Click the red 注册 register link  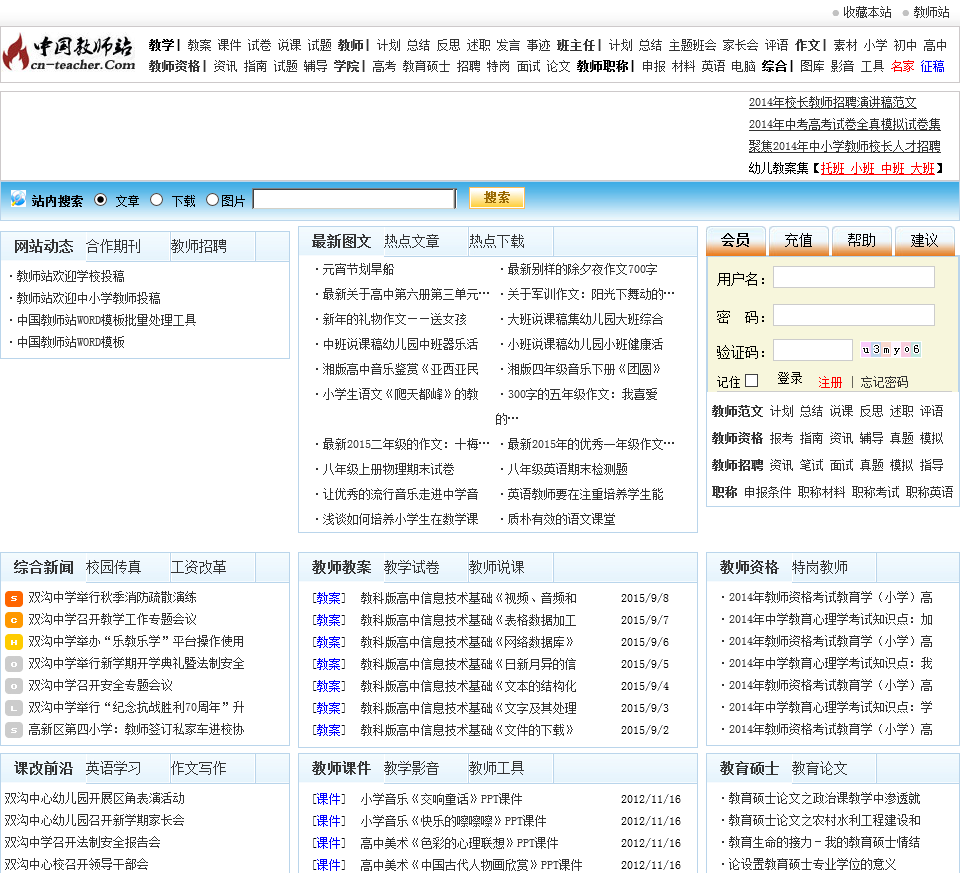(830, 383)
